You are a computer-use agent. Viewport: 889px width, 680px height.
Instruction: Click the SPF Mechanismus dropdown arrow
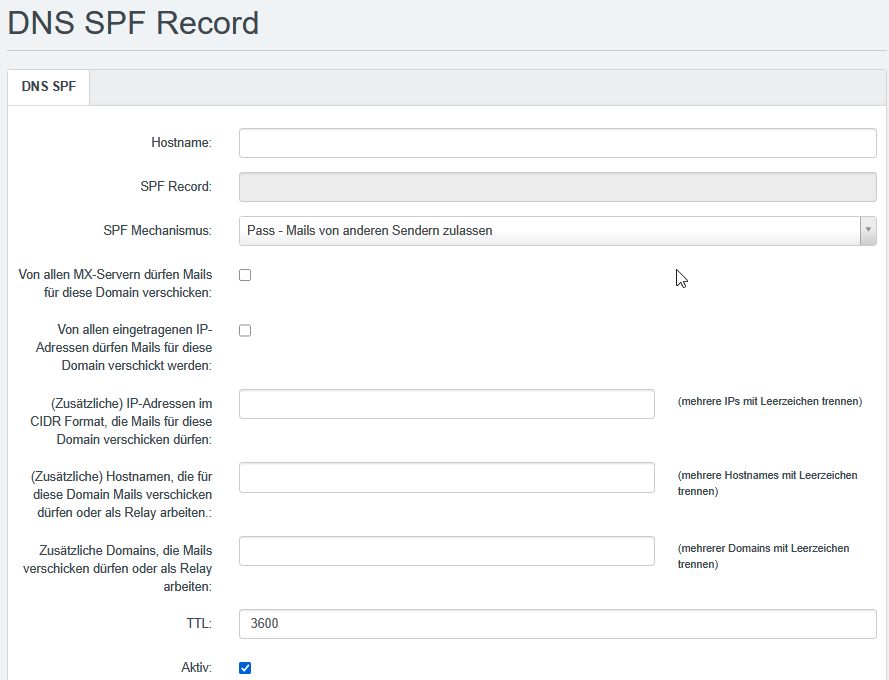868,231
